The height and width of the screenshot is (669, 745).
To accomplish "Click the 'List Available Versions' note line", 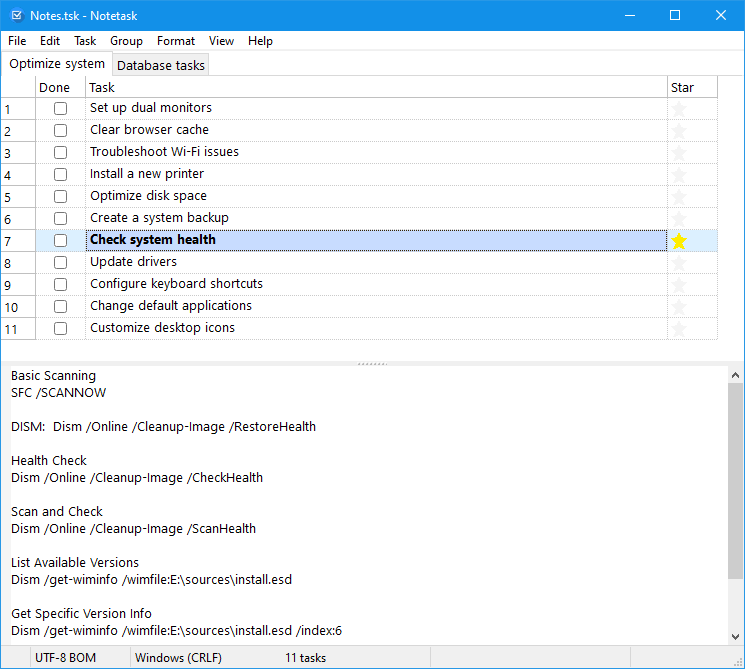I will [75, 563].
